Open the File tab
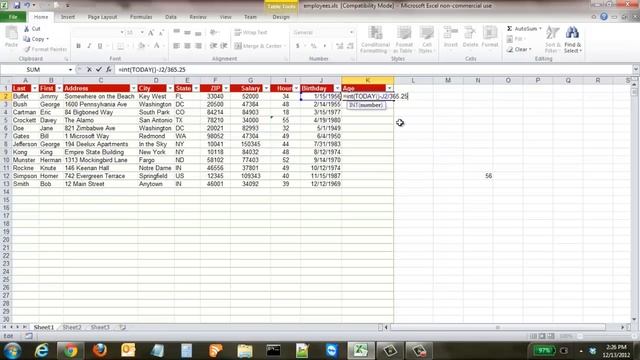This screenshot has height=360, width=640. 13,17
